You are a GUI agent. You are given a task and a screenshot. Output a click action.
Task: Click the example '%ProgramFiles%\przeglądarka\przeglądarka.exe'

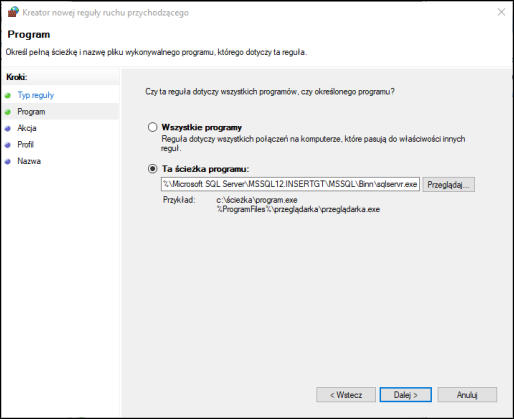tap(298, 209)
